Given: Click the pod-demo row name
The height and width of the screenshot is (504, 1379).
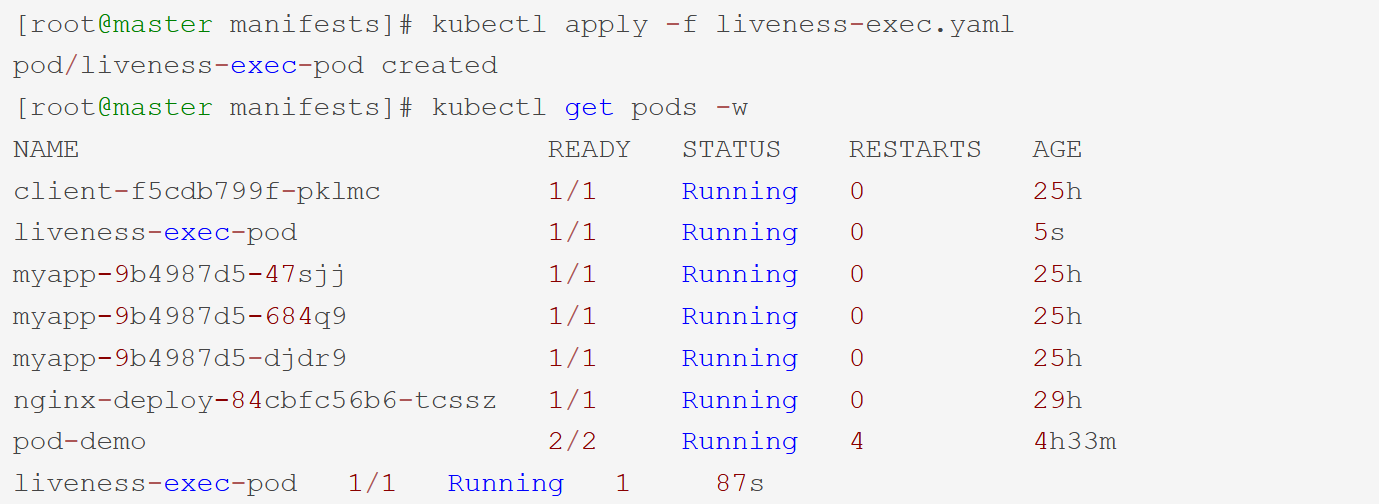Looking at the screenshot, I should [x=80, y=442].
